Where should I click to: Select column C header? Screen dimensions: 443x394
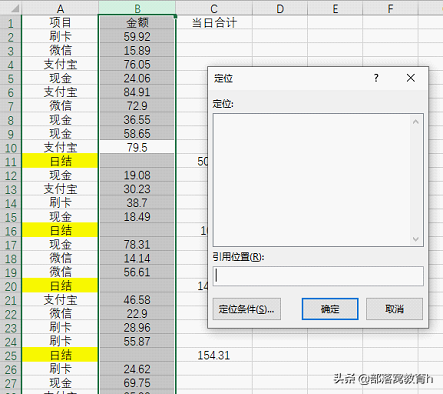[214, 8]
